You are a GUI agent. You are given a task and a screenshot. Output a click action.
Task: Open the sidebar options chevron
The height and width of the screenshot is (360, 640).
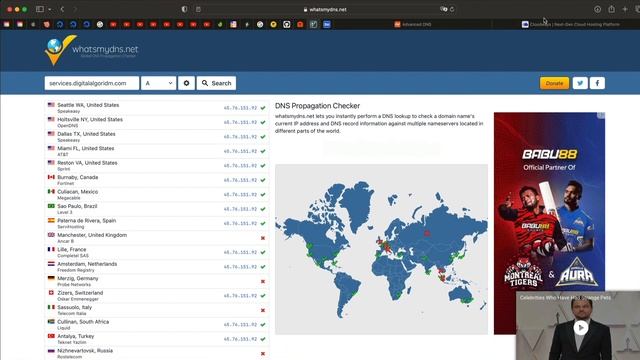coord(49,9)
